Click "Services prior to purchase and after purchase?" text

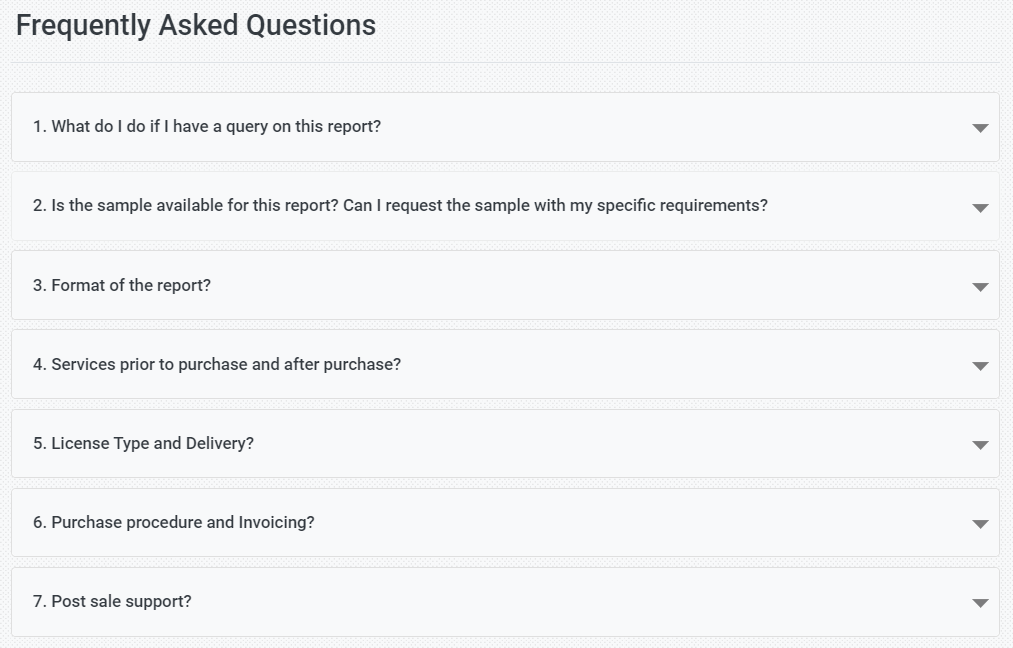[x=217, y=364]
